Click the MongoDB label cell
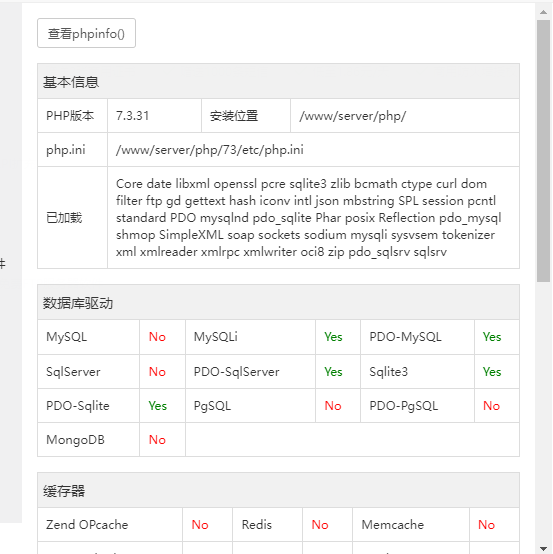 88,440
